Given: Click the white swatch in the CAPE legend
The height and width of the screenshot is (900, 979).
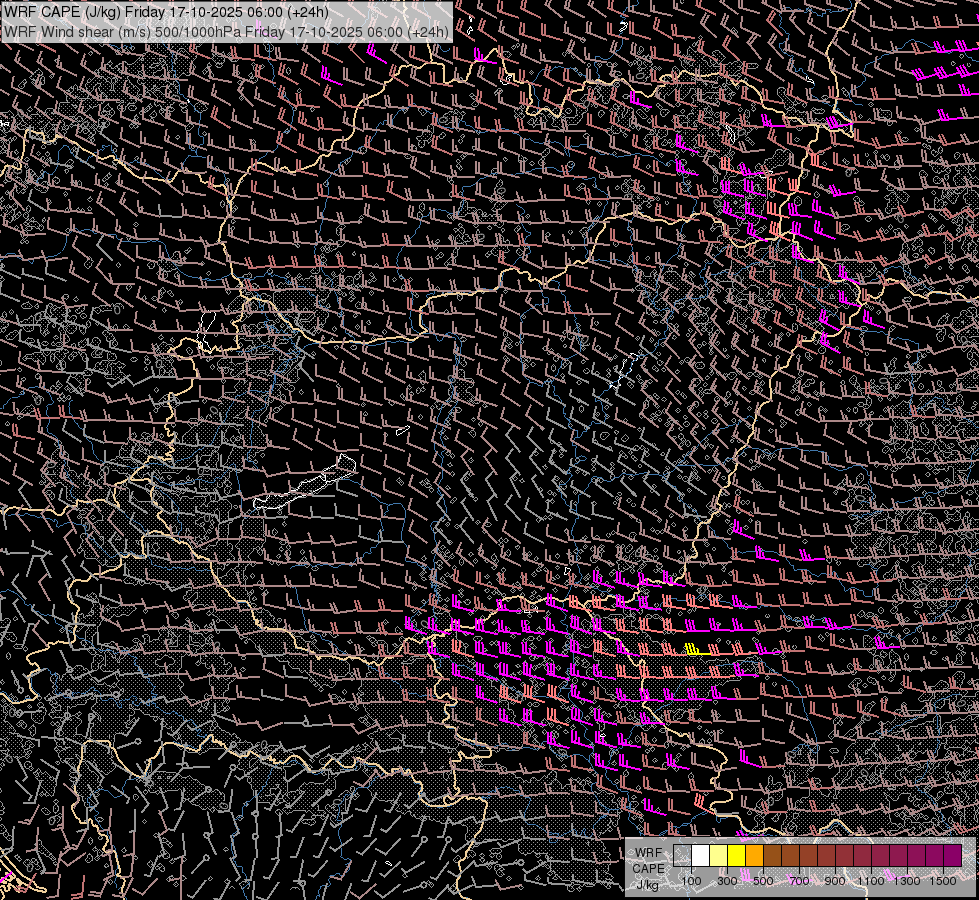Looking at the screenshot, I should [x=701, y=855].
